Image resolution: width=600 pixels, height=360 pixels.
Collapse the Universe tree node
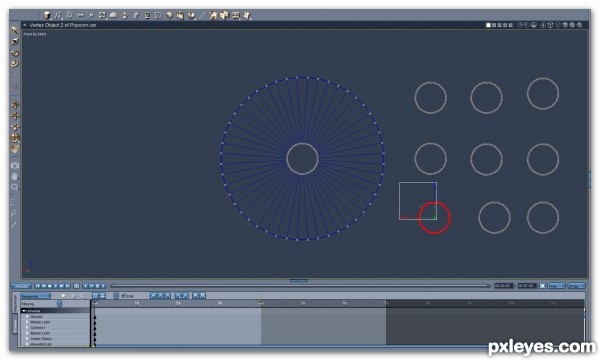point(24,311)
